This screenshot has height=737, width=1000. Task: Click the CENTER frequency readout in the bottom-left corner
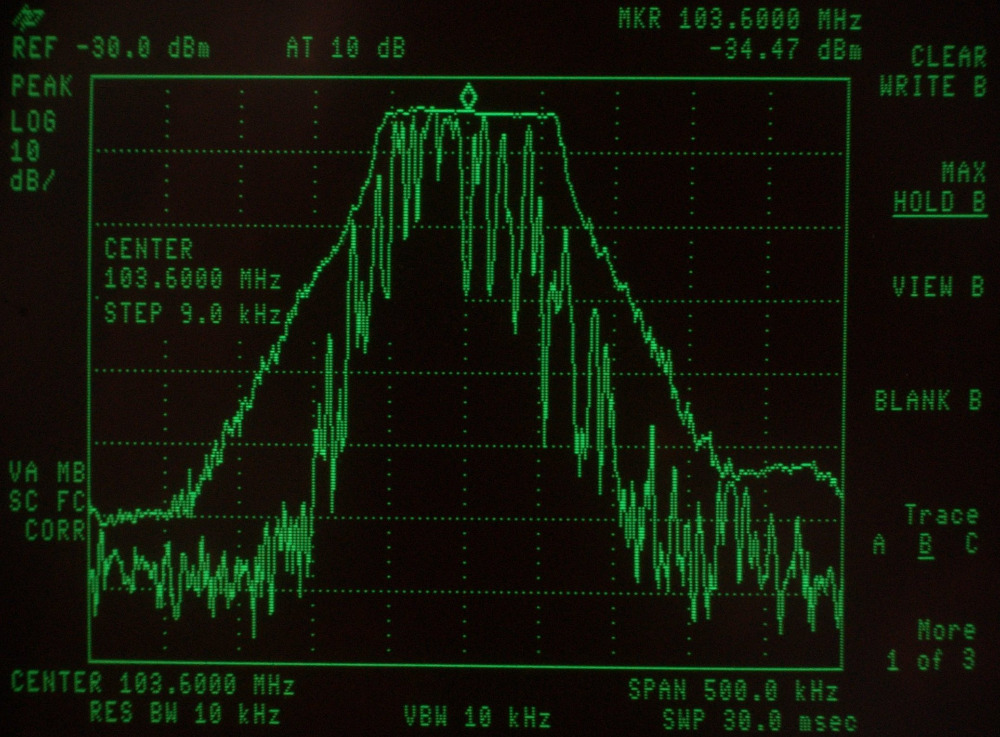(x=153, y=685)
